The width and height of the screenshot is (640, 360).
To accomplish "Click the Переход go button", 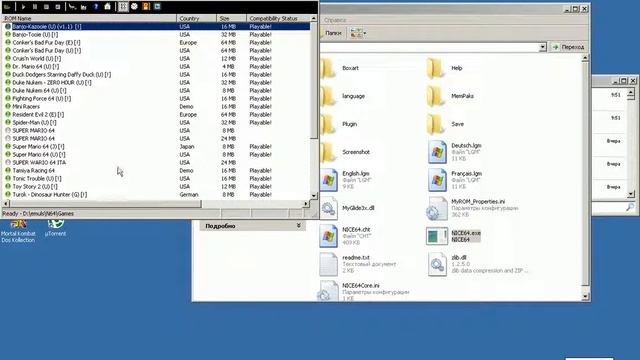I will click(x=569, y=47).
